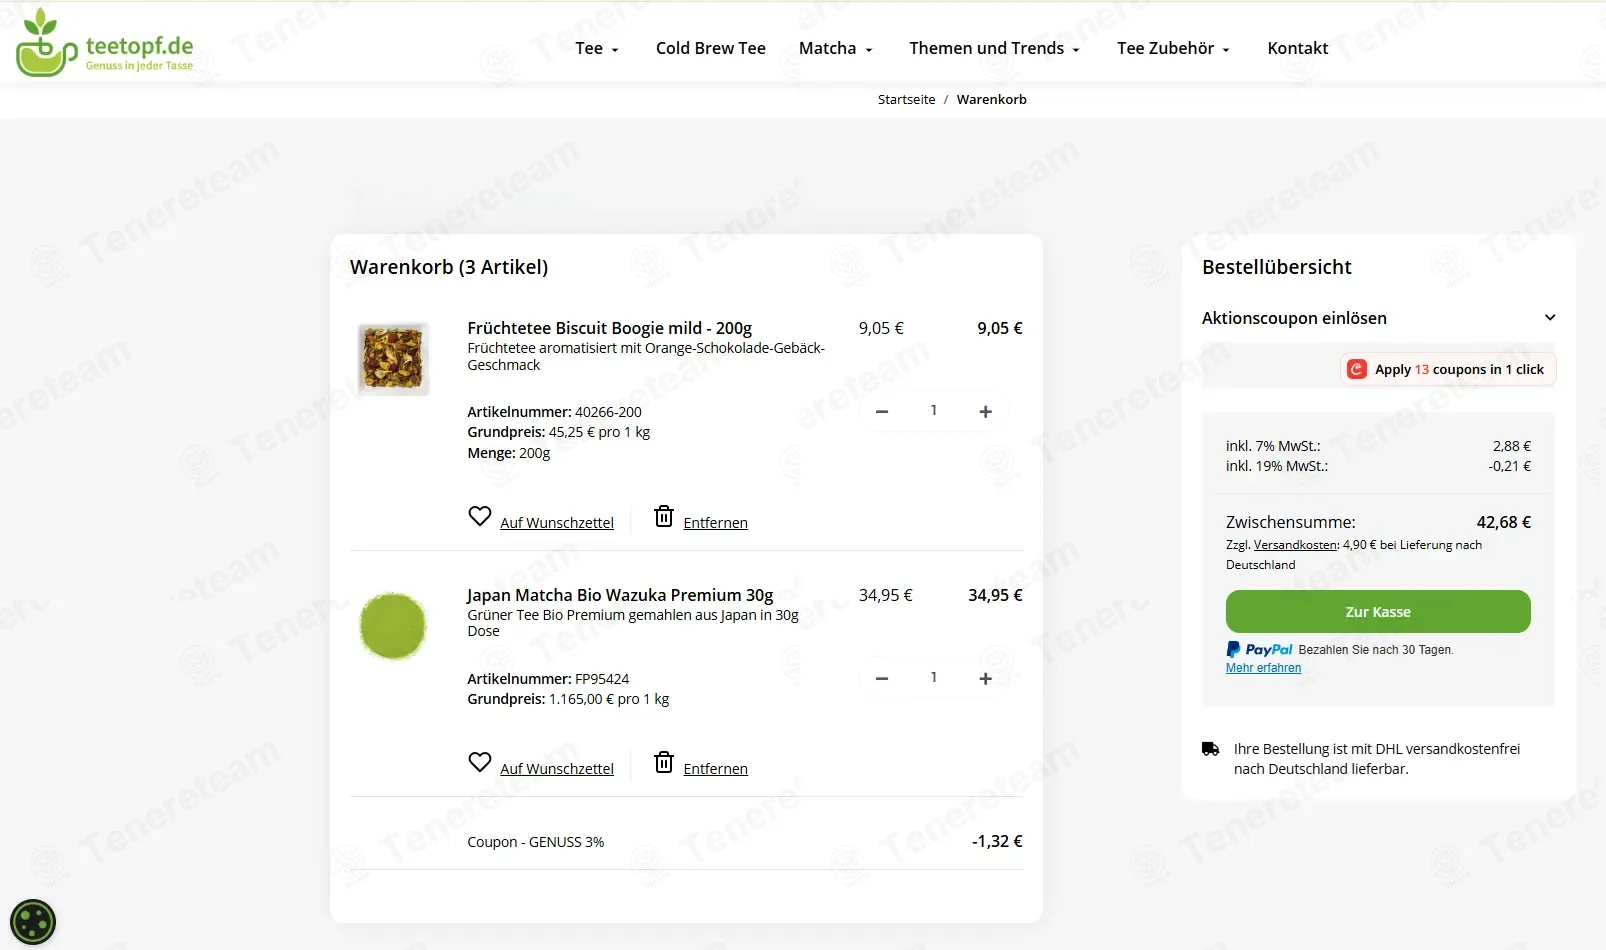This screenshot has height=950, width=1606.
Task: Click PayPal Mehr erfahren link
Action: (1263, 668)
